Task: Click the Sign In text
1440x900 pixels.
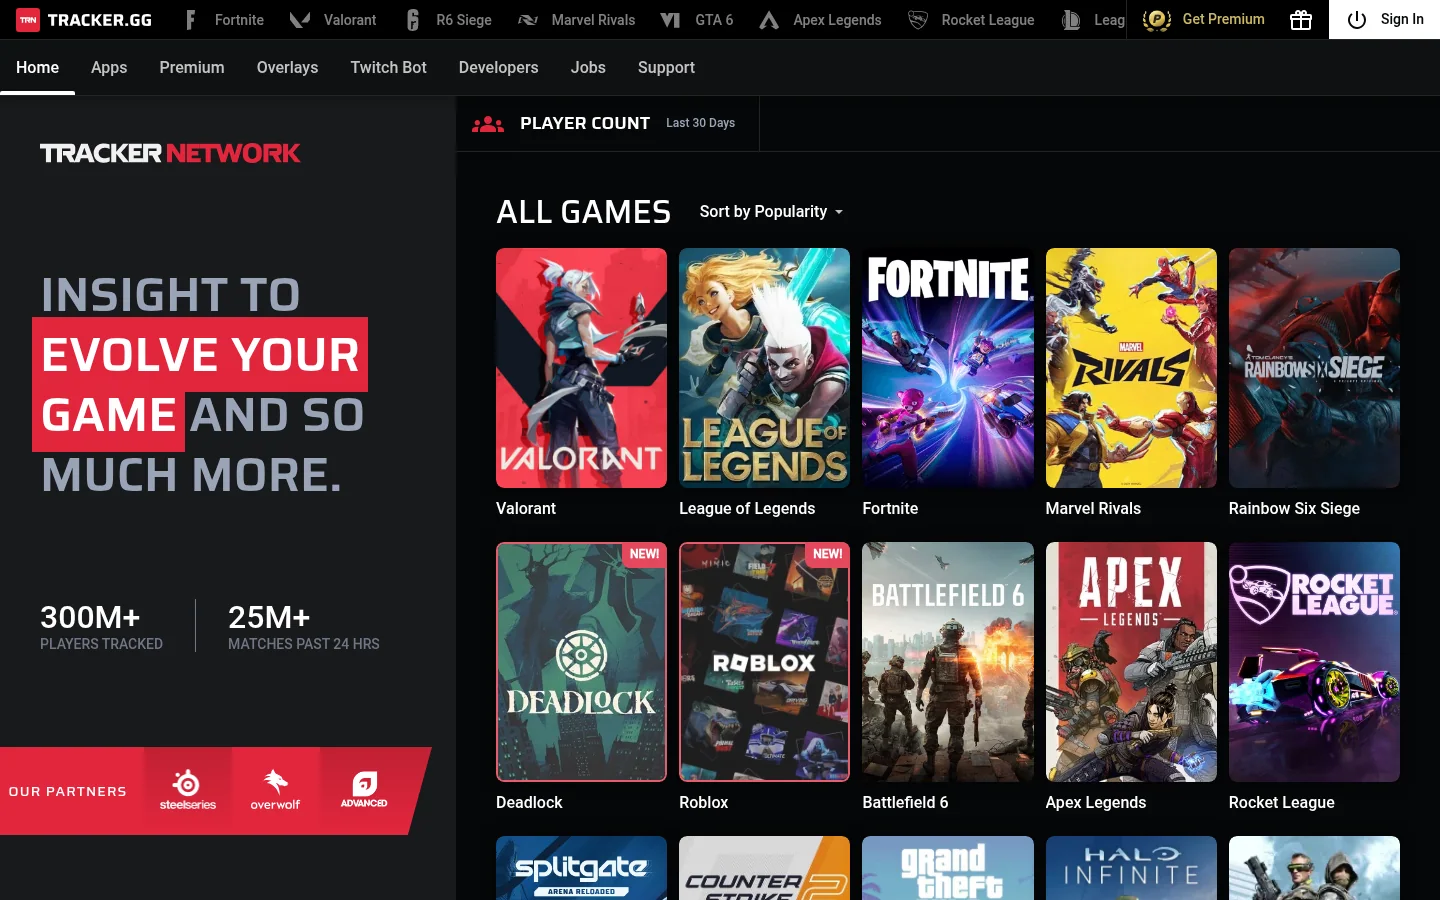Action: pos(1402,19)
